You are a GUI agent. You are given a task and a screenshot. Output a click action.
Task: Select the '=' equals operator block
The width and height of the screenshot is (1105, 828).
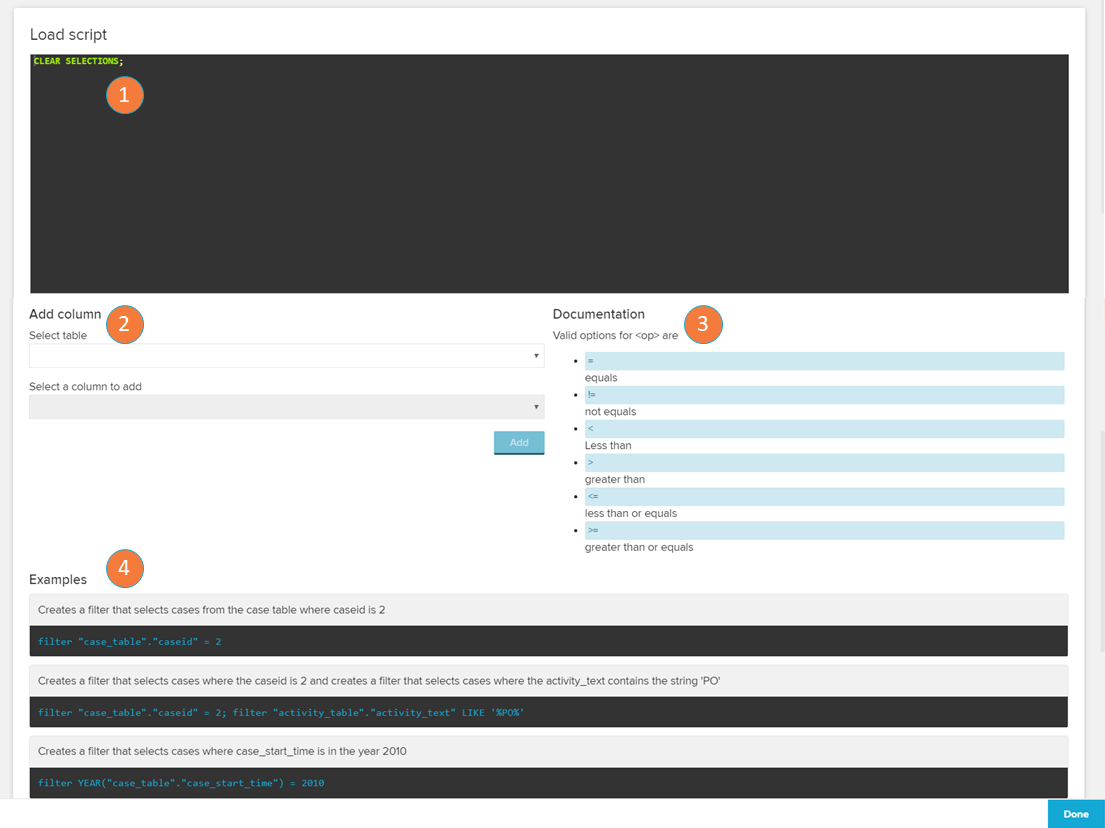pyautogui.click(x=824, y=361)
